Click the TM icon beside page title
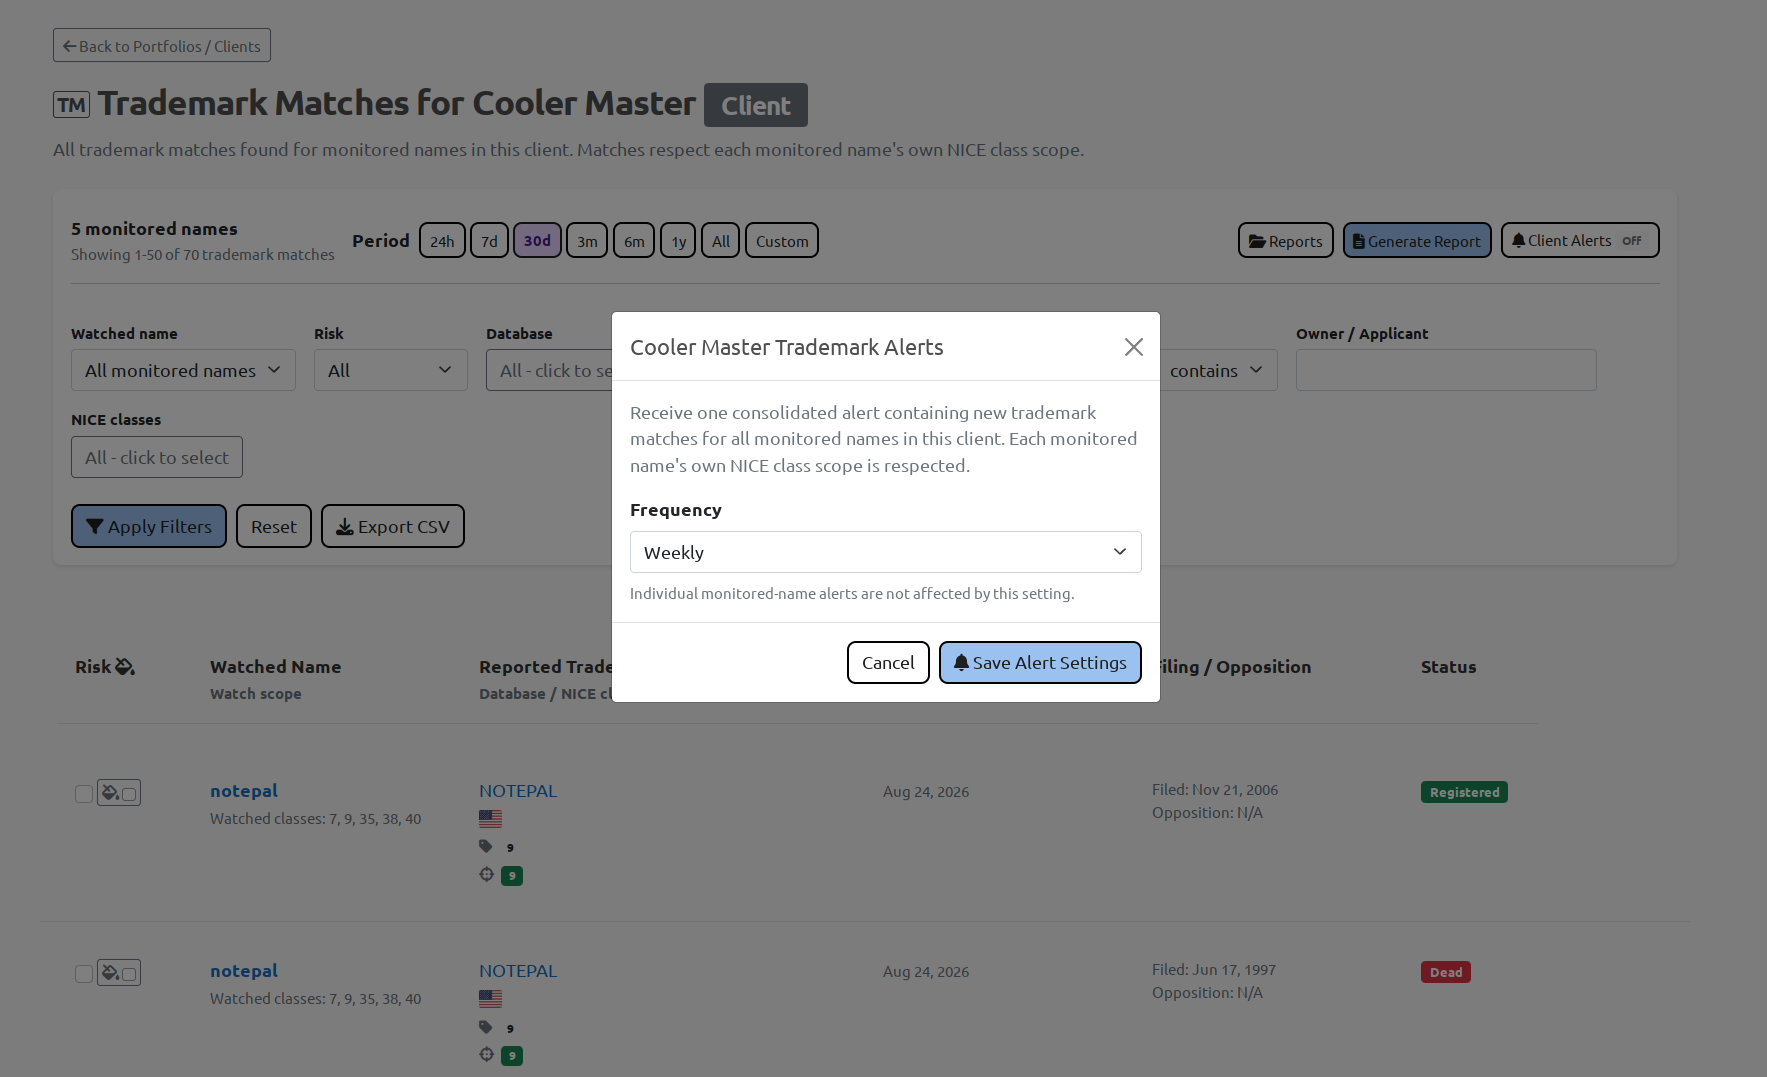The width and height of the screenshot is (1767, 1077). (x=71, y=104)
